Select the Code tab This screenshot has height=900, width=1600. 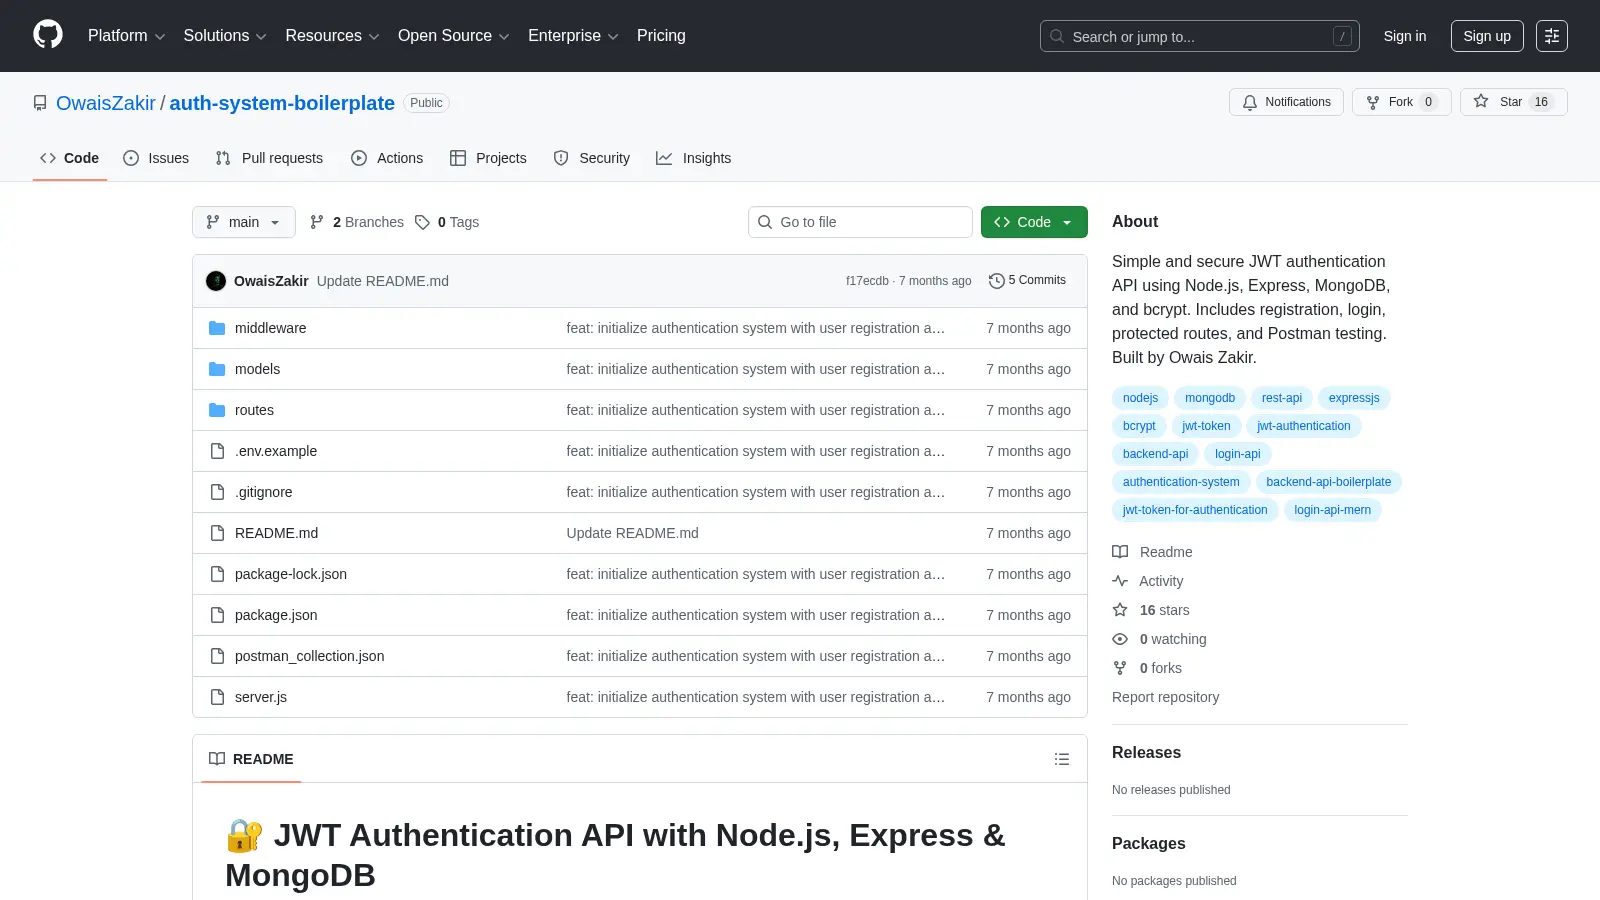70,158
